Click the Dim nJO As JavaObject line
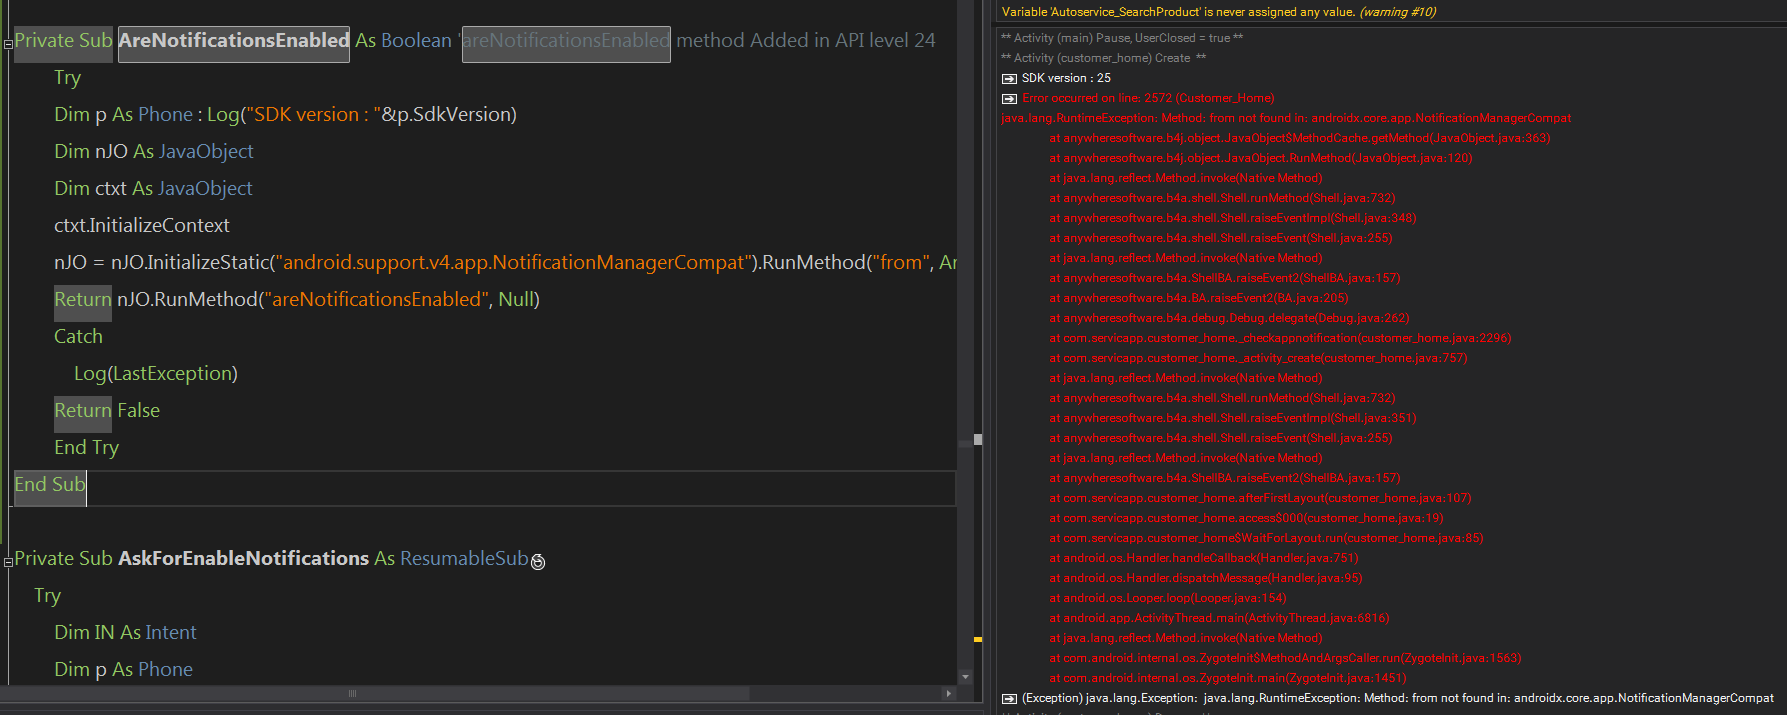1787x715 pixels. click(x=154, y=152)
